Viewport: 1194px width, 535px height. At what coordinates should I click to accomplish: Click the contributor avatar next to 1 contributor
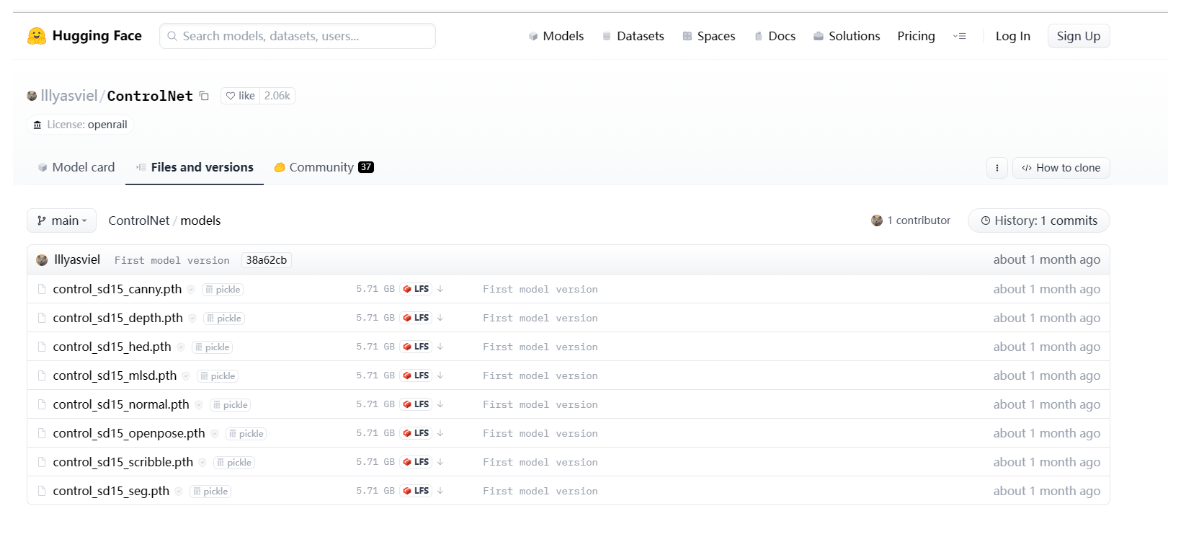[x=877, y=221]
